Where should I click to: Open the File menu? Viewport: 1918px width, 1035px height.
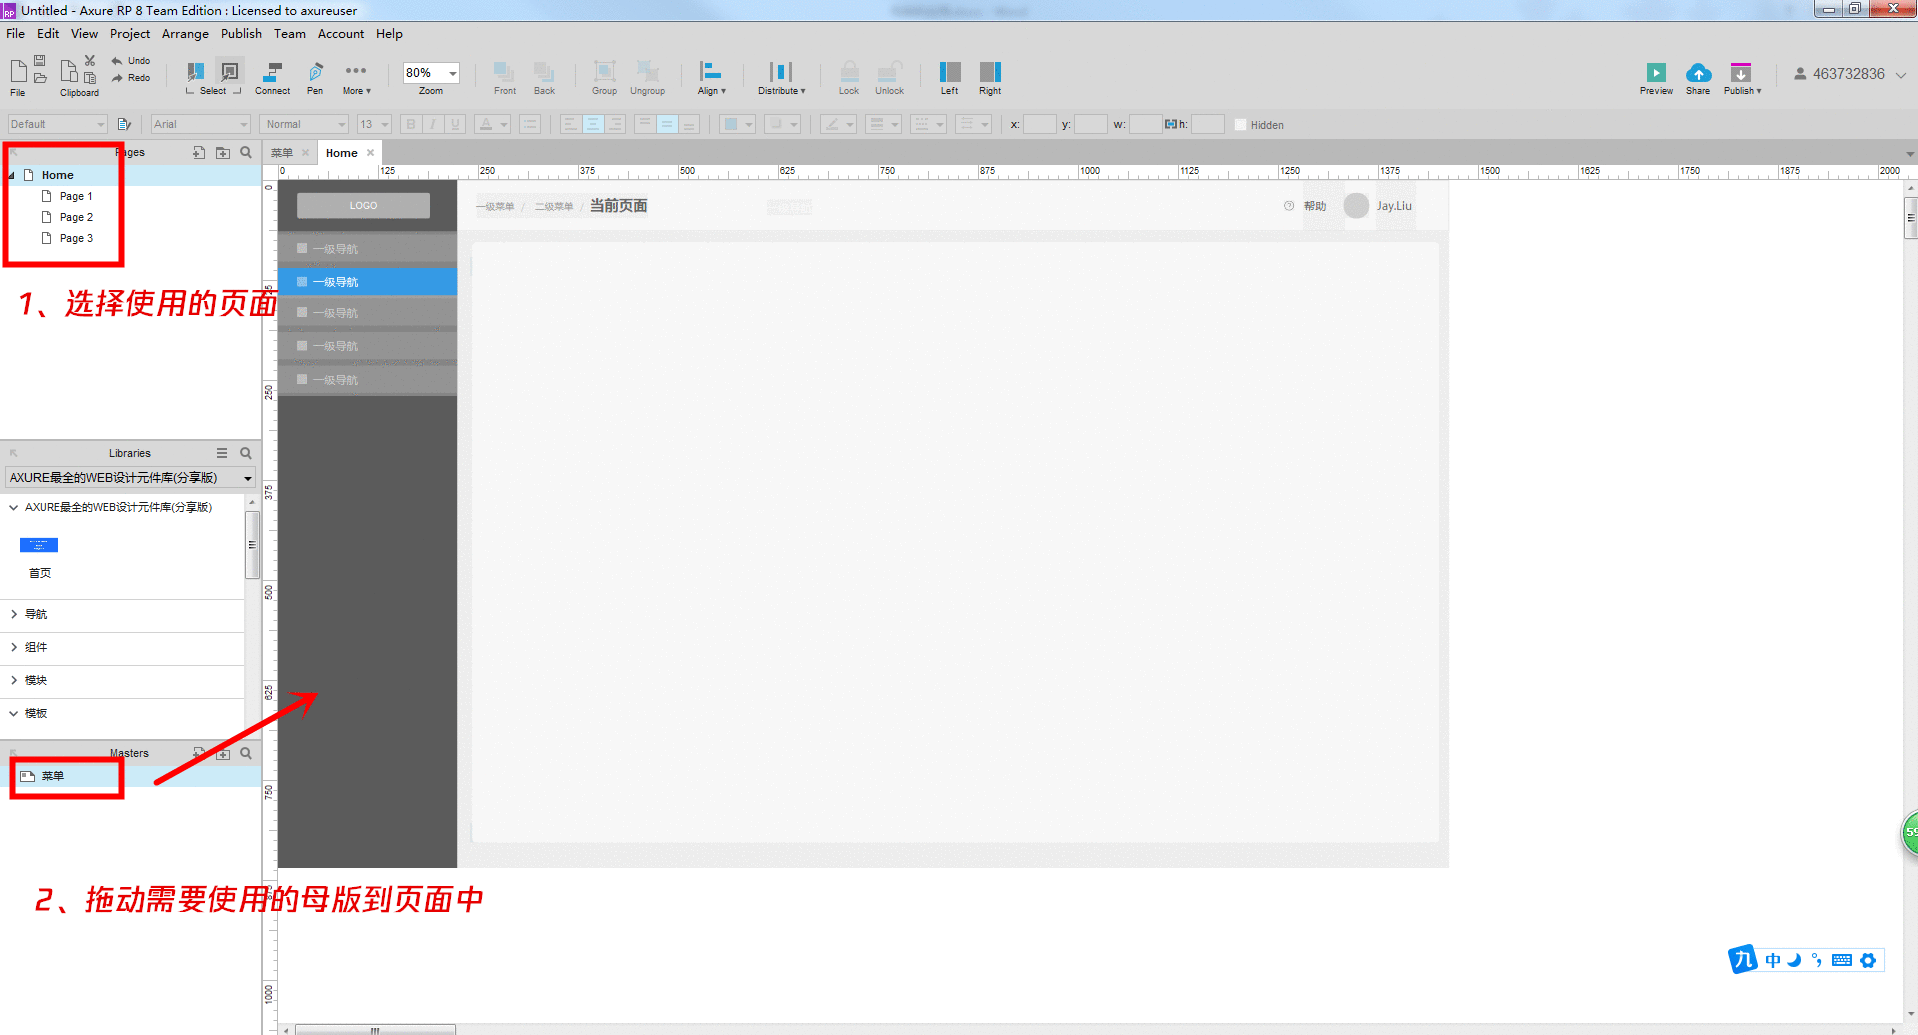[x=15, y=33]
